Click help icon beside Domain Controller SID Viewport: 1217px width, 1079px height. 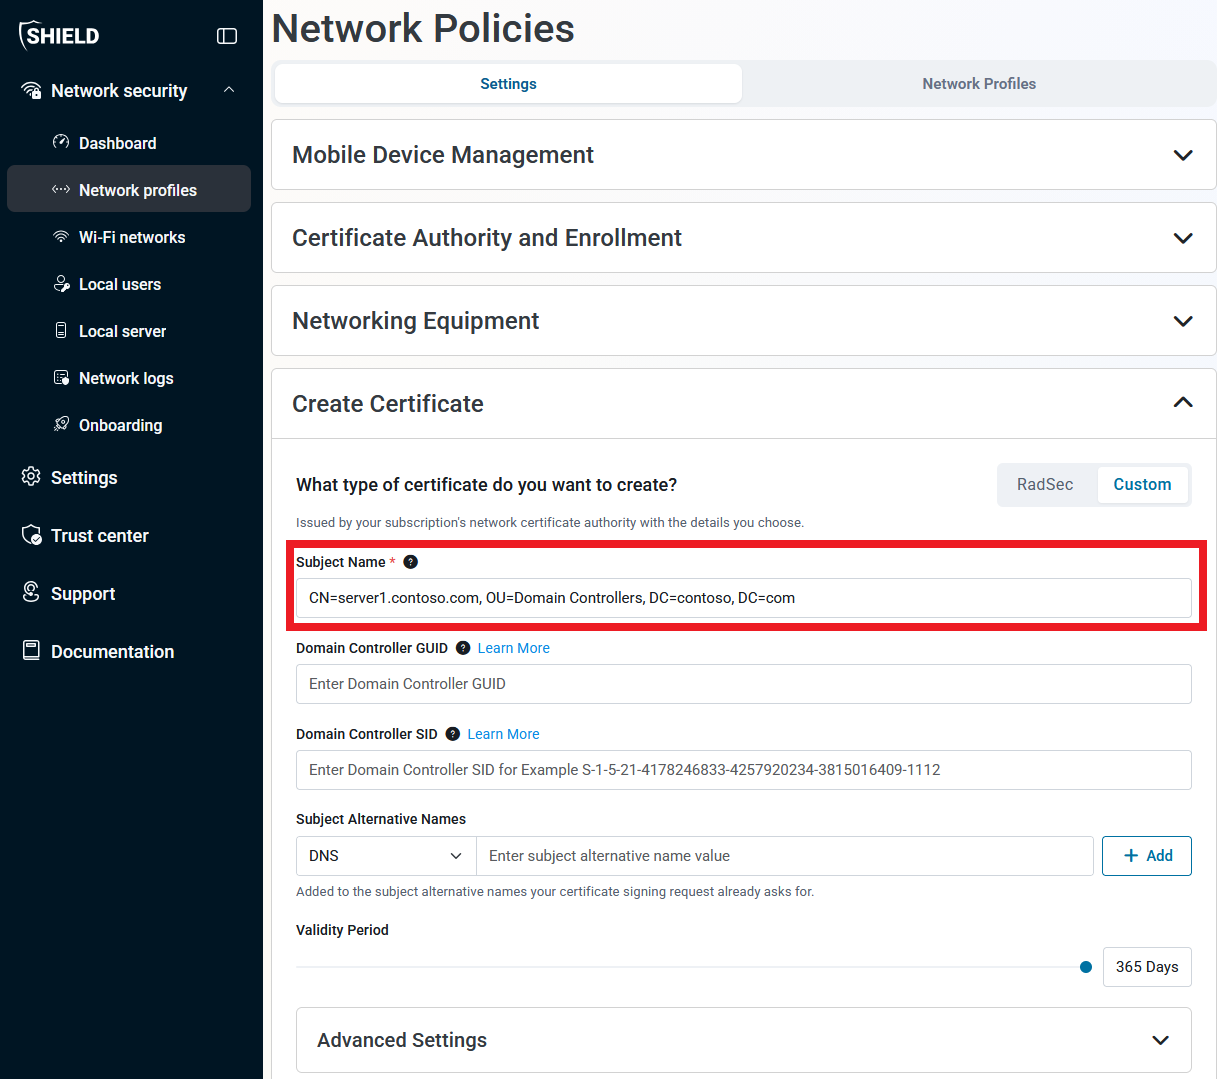click(x=453, y=734)
